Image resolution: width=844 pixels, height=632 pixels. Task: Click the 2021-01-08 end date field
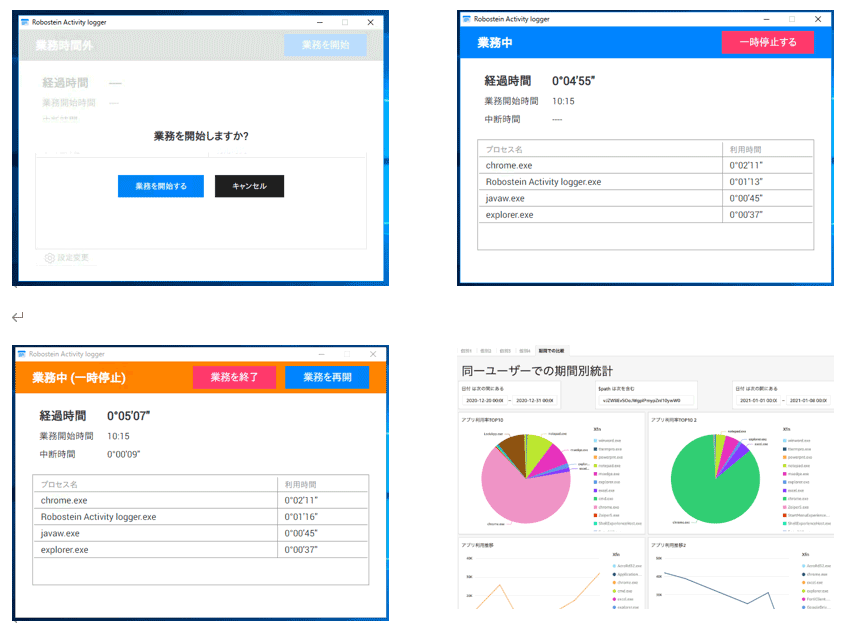pos(808,401)
